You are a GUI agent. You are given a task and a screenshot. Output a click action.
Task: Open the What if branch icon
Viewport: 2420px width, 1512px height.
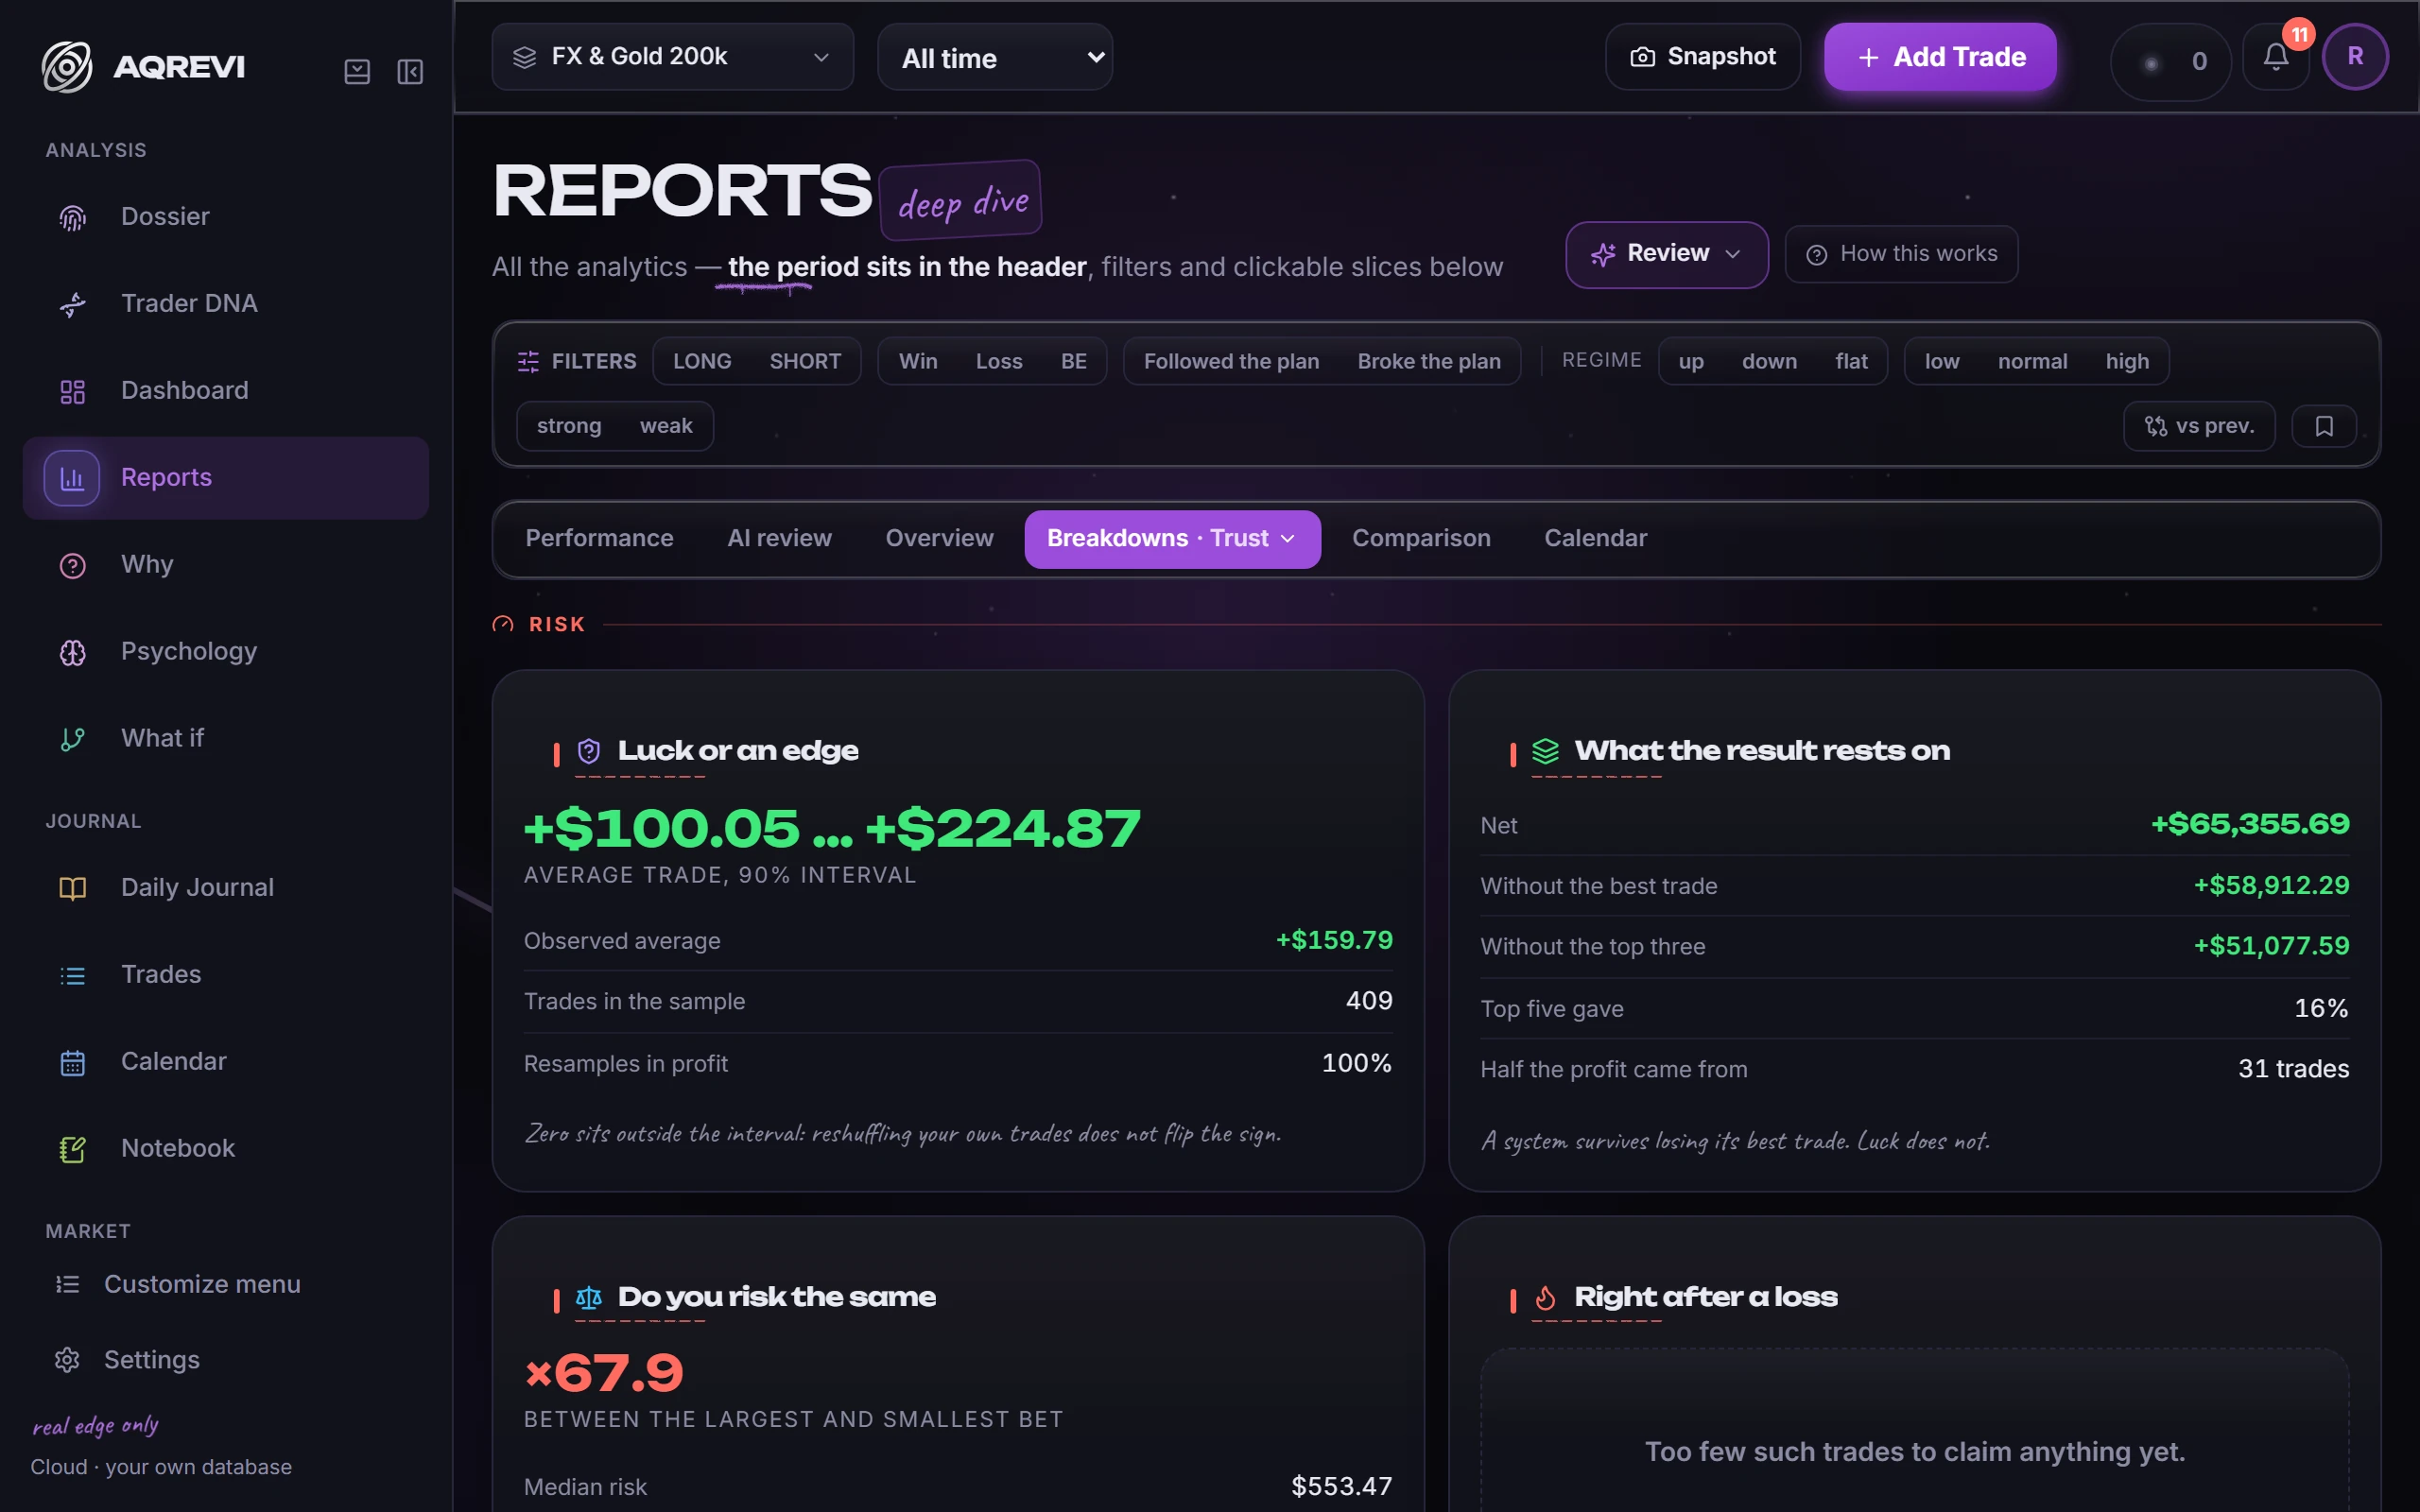pyautogui.click(x=73, y=739)
